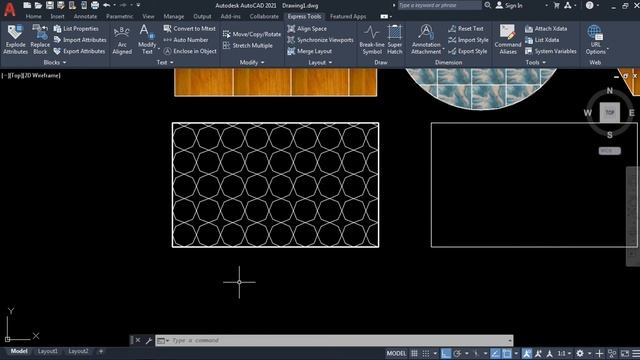The height and width of the screenshot is (360, 640).
Task: Expand the Modify panel dropdown
Action: coord(252,62)
